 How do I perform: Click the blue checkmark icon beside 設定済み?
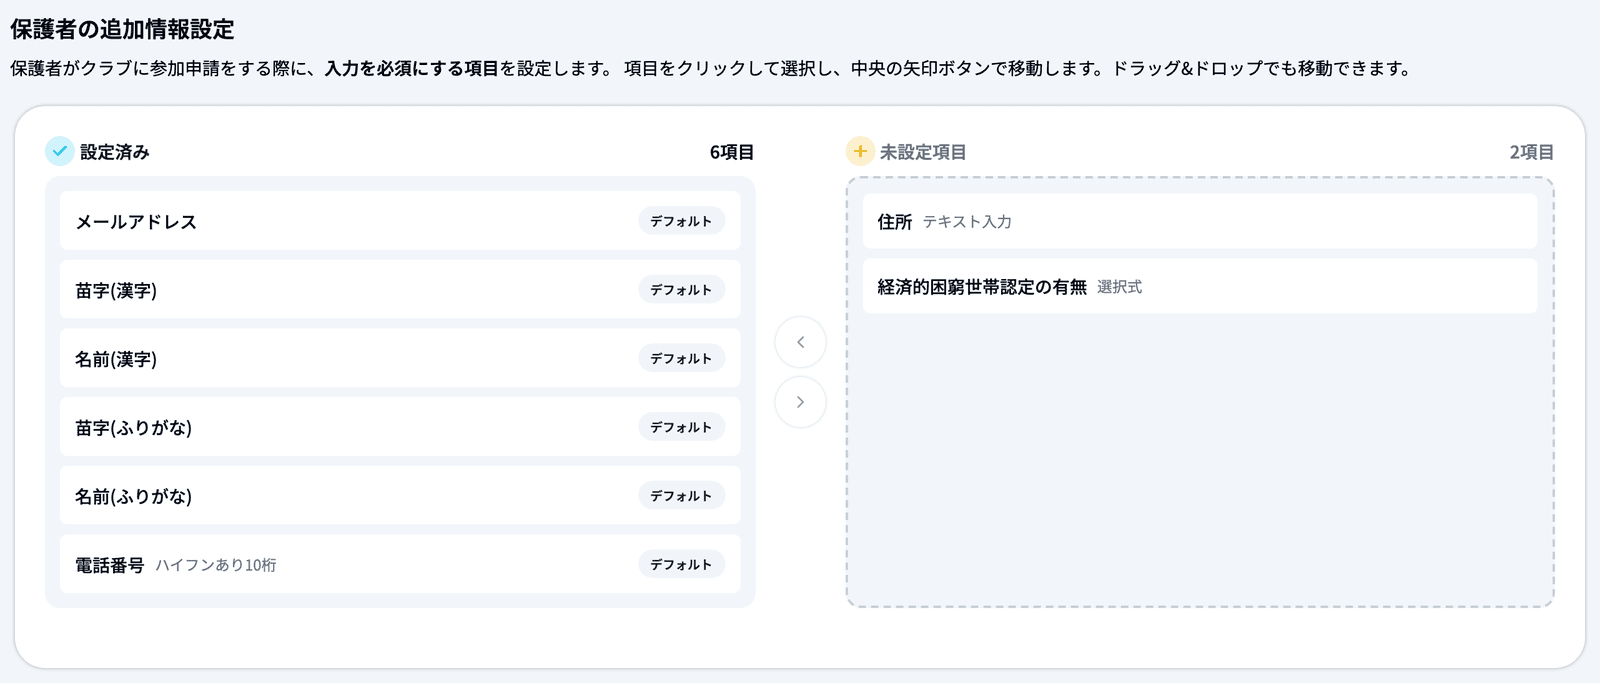[59, 151]
